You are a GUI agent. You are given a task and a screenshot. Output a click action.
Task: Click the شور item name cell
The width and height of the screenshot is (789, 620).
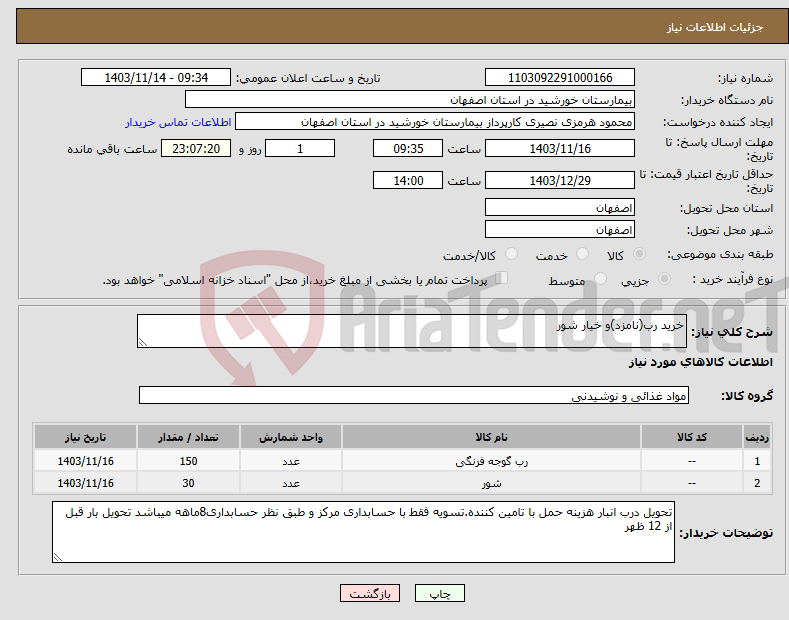[x=491, y=483]
